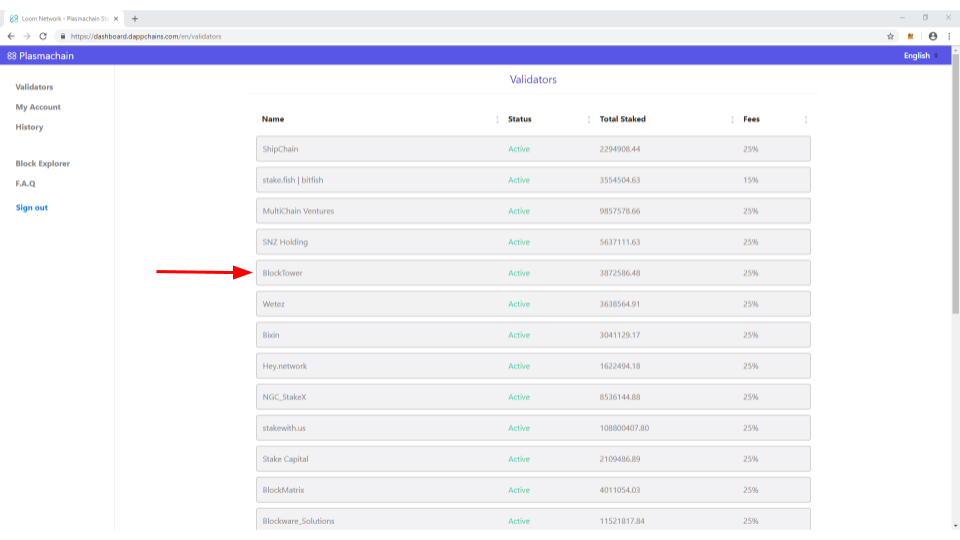960x540 pixels.
Task: Open Validators in the sidebar
Action: 34,87
